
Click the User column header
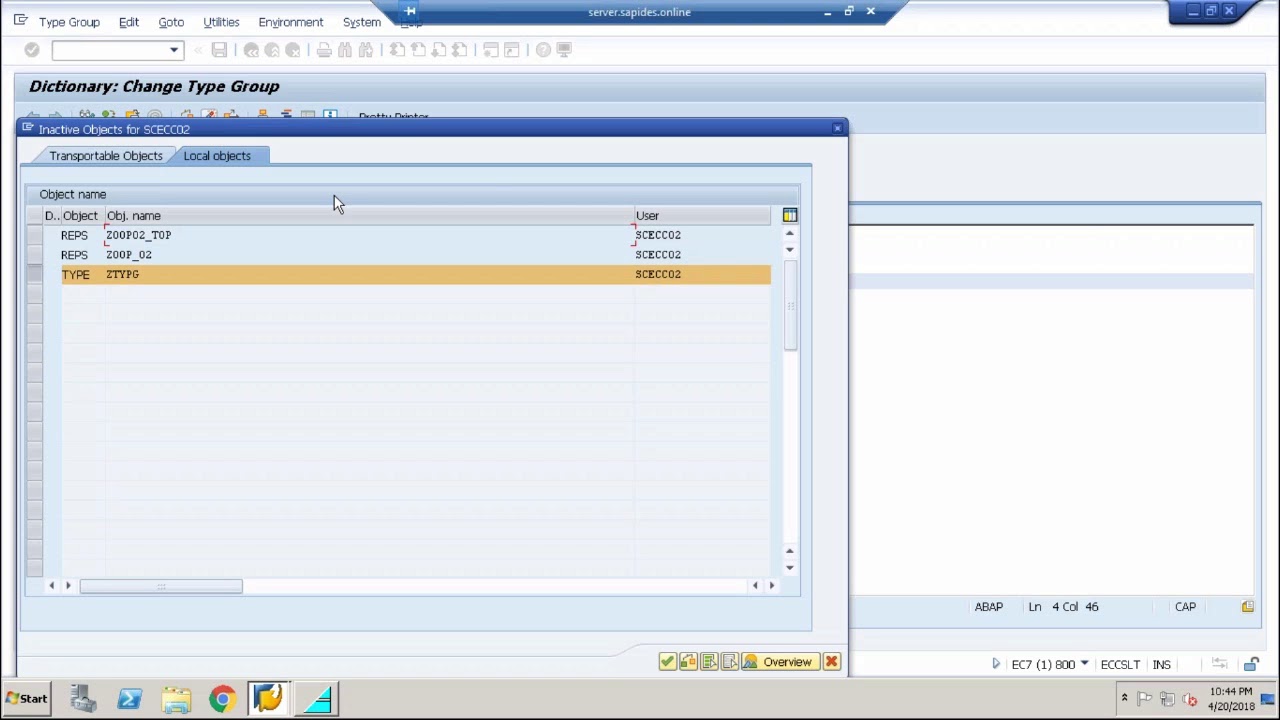click(x=702, y=215)
